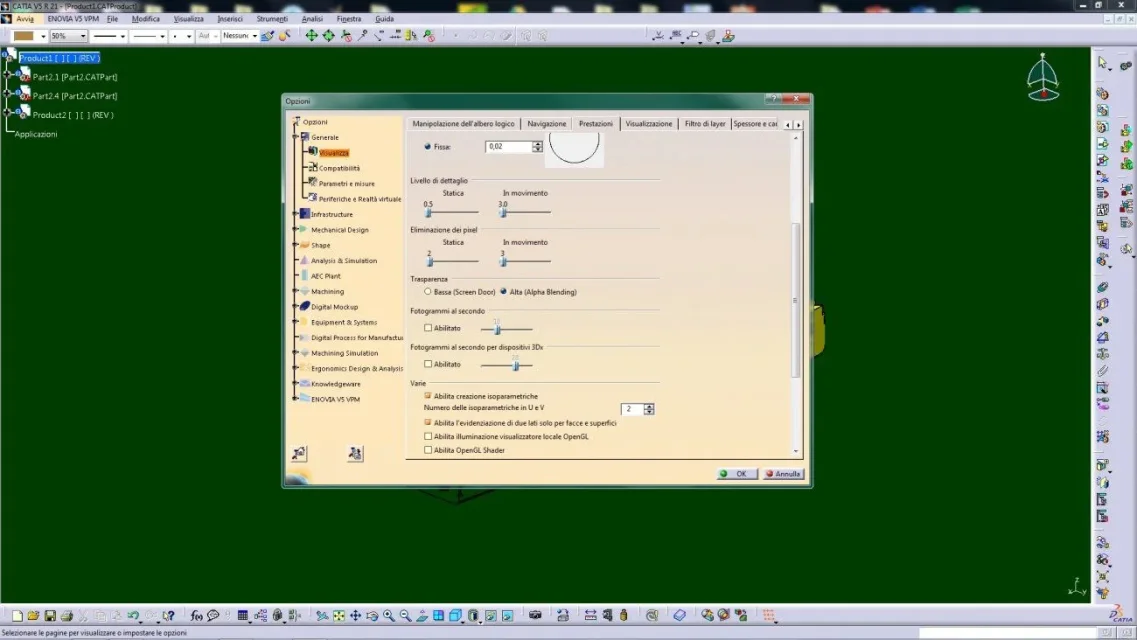Click the Fit All In view icon

339,616
